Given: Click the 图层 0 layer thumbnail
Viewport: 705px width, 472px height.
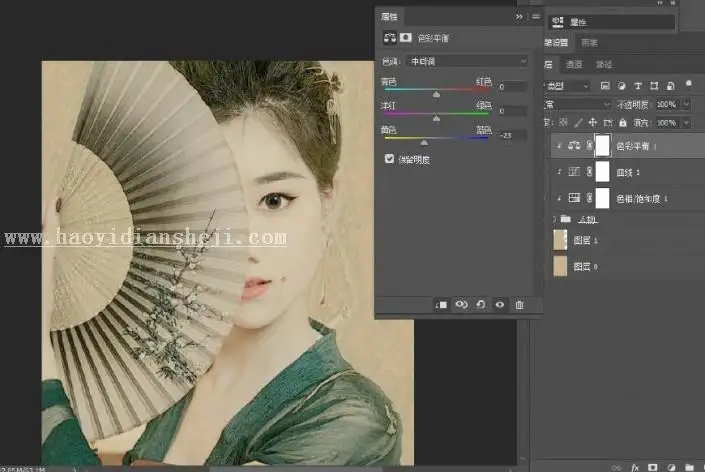Looking at the screenshot, I should (560, 266).
